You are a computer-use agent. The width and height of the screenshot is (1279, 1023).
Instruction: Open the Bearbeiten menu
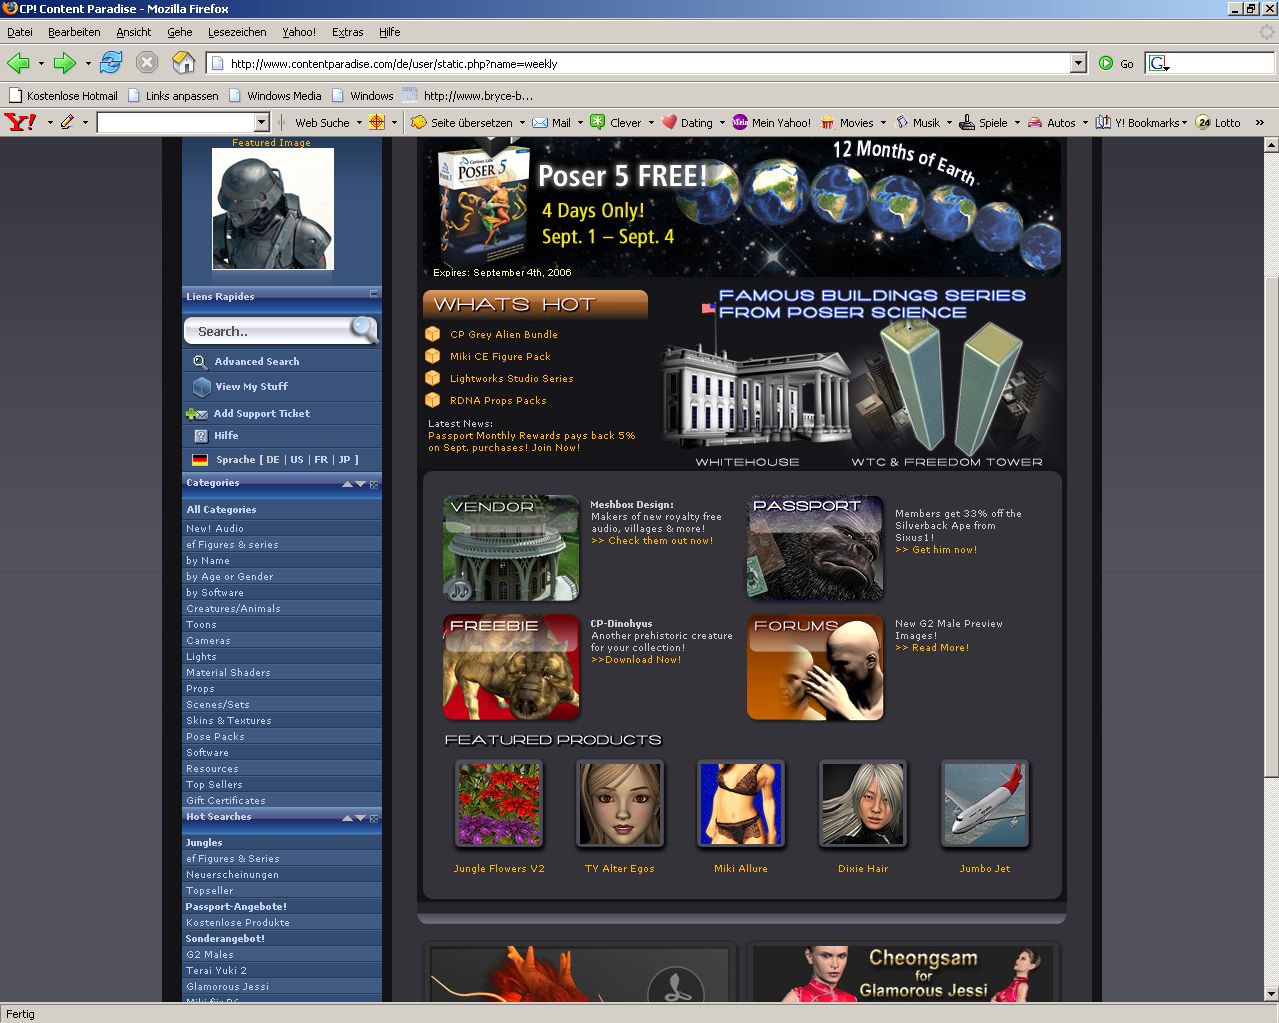click(74, 32)
